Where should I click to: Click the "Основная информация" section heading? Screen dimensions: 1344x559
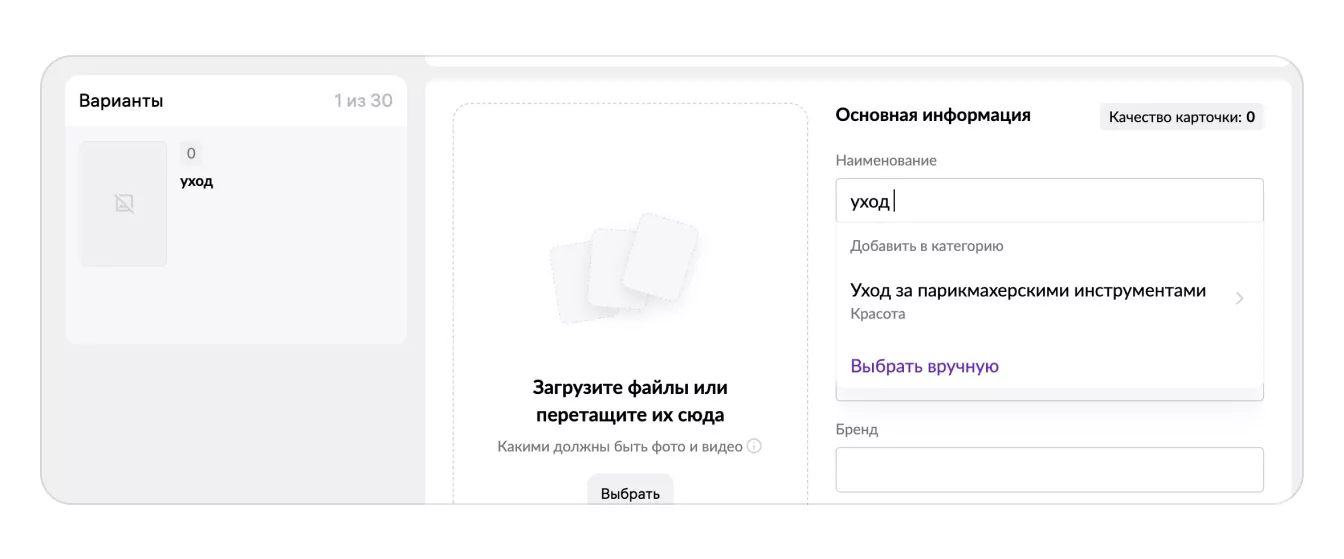coord(932,115)
